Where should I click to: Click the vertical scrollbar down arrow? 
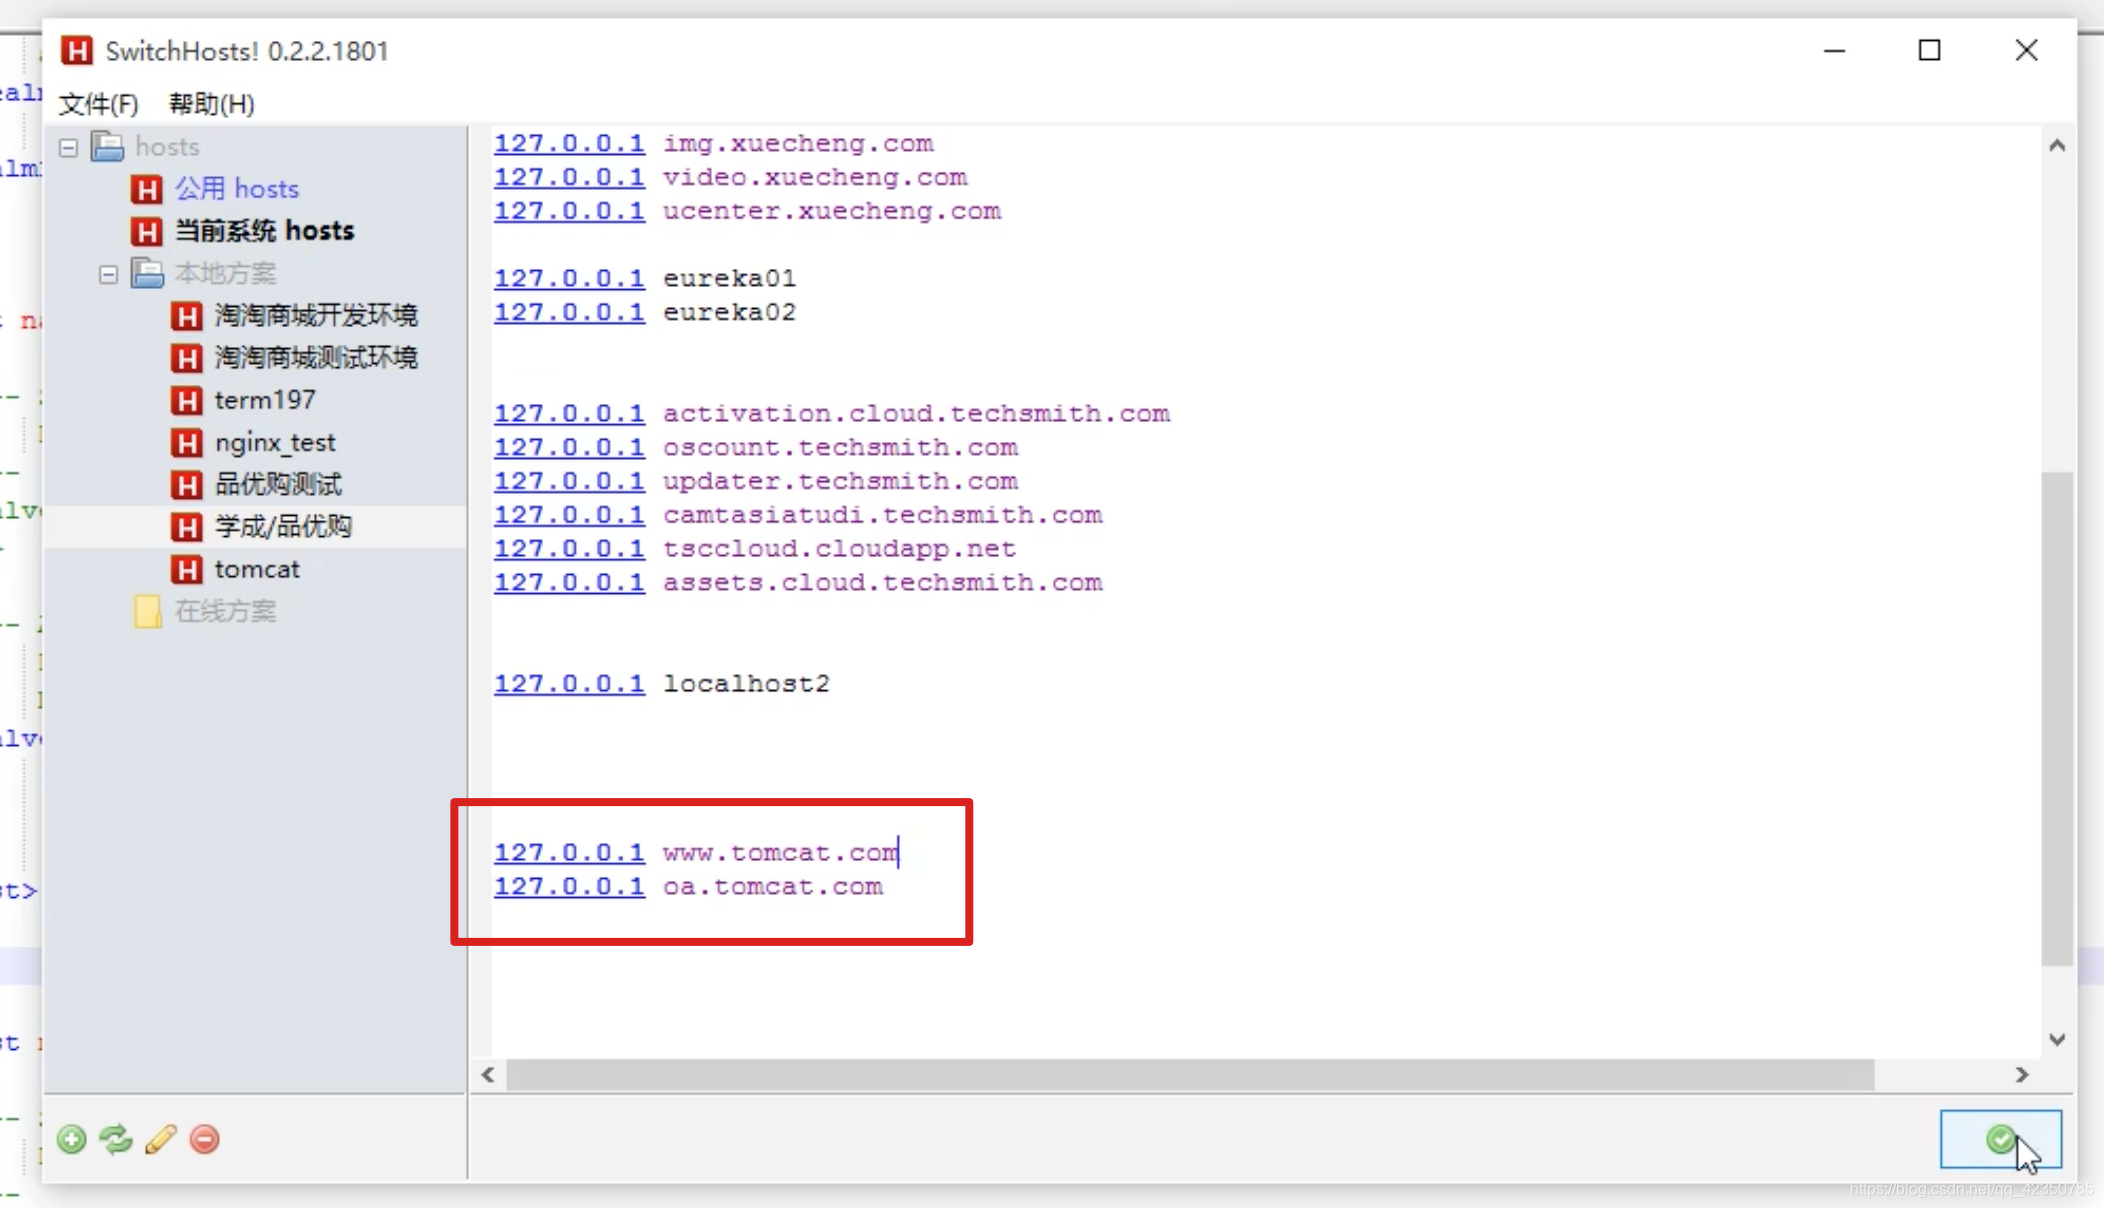point(2057,1040)
